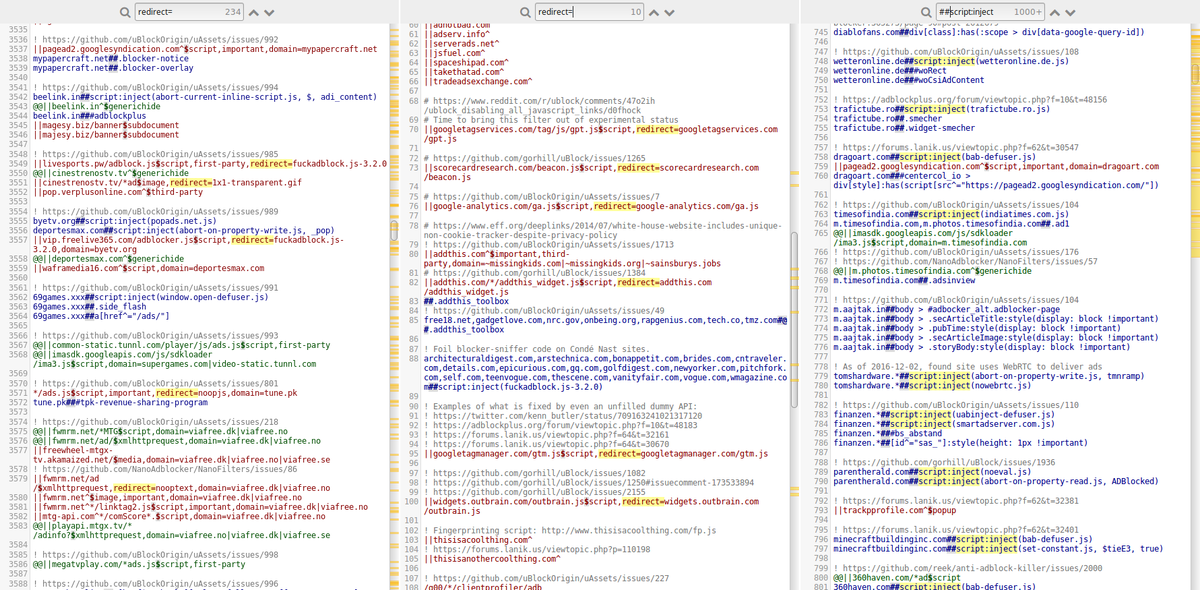The height and width of the screenshot is (590, 1200).
Task: Go to next 'redirect=' match in left pane
Action: (271, 12)
